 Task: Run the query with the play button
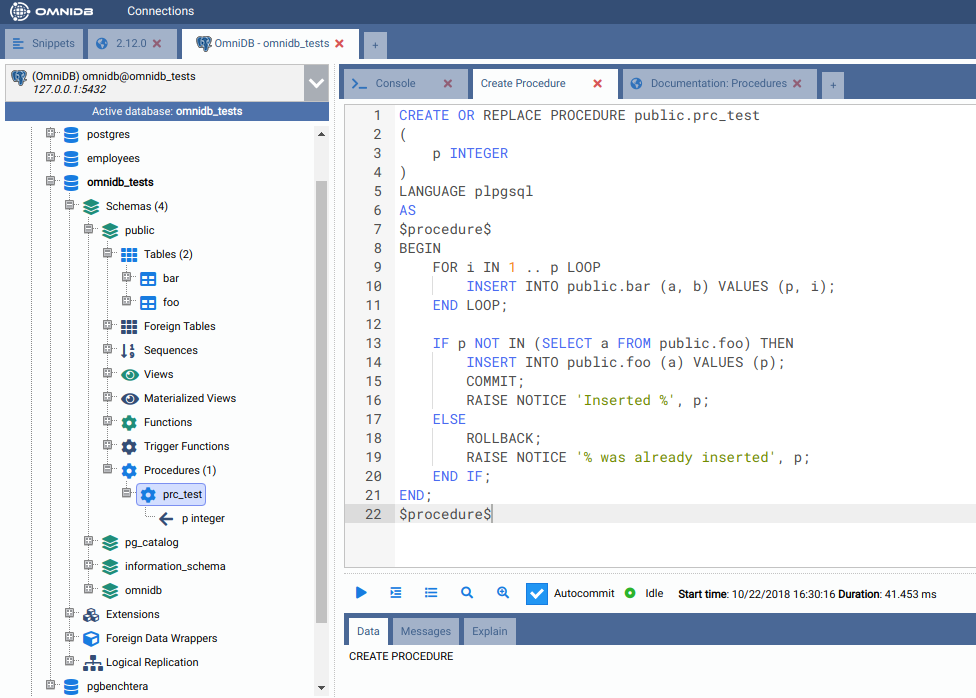[361, 593]
